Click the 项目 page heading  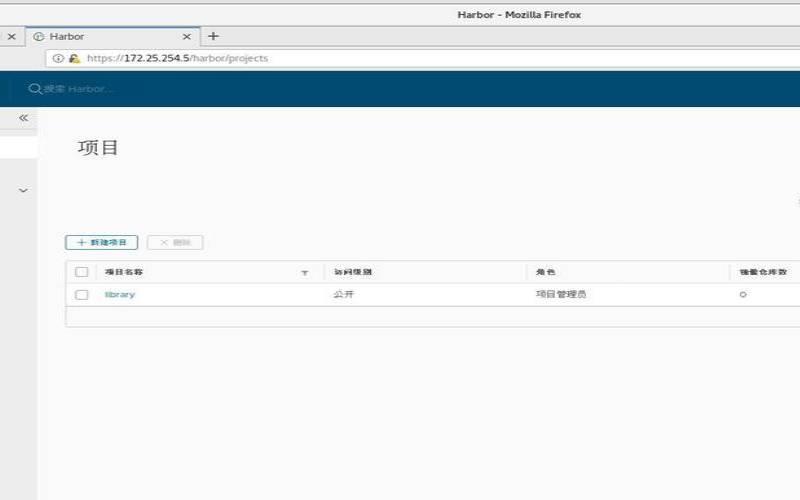click(98, 148)
